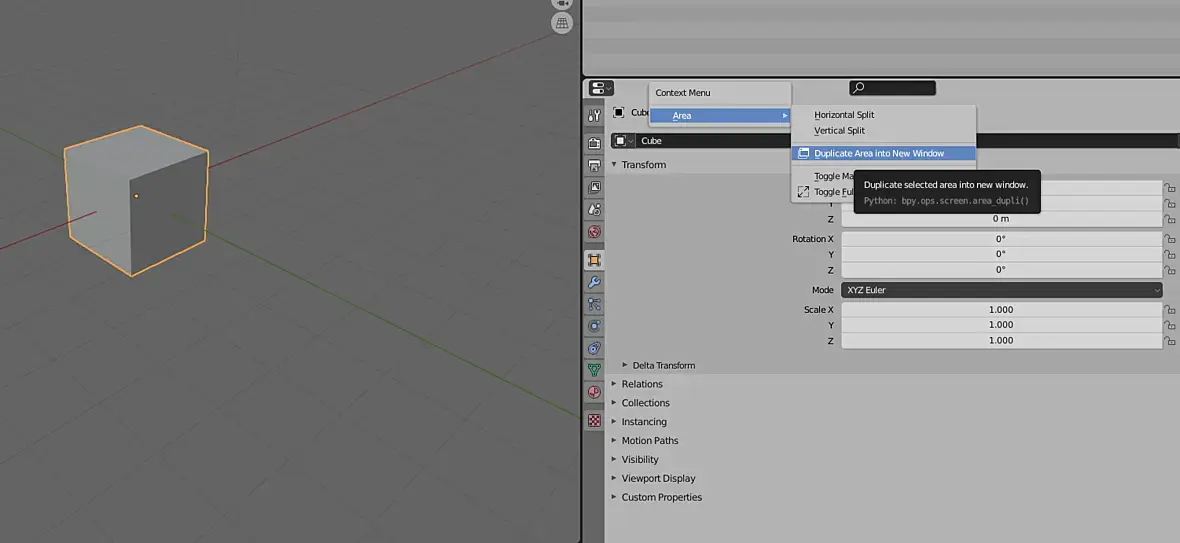The image size is (1180, 543).
Task: Click the Rotation Y value field
Action: pyautogui.click(x=1002, y=254)
